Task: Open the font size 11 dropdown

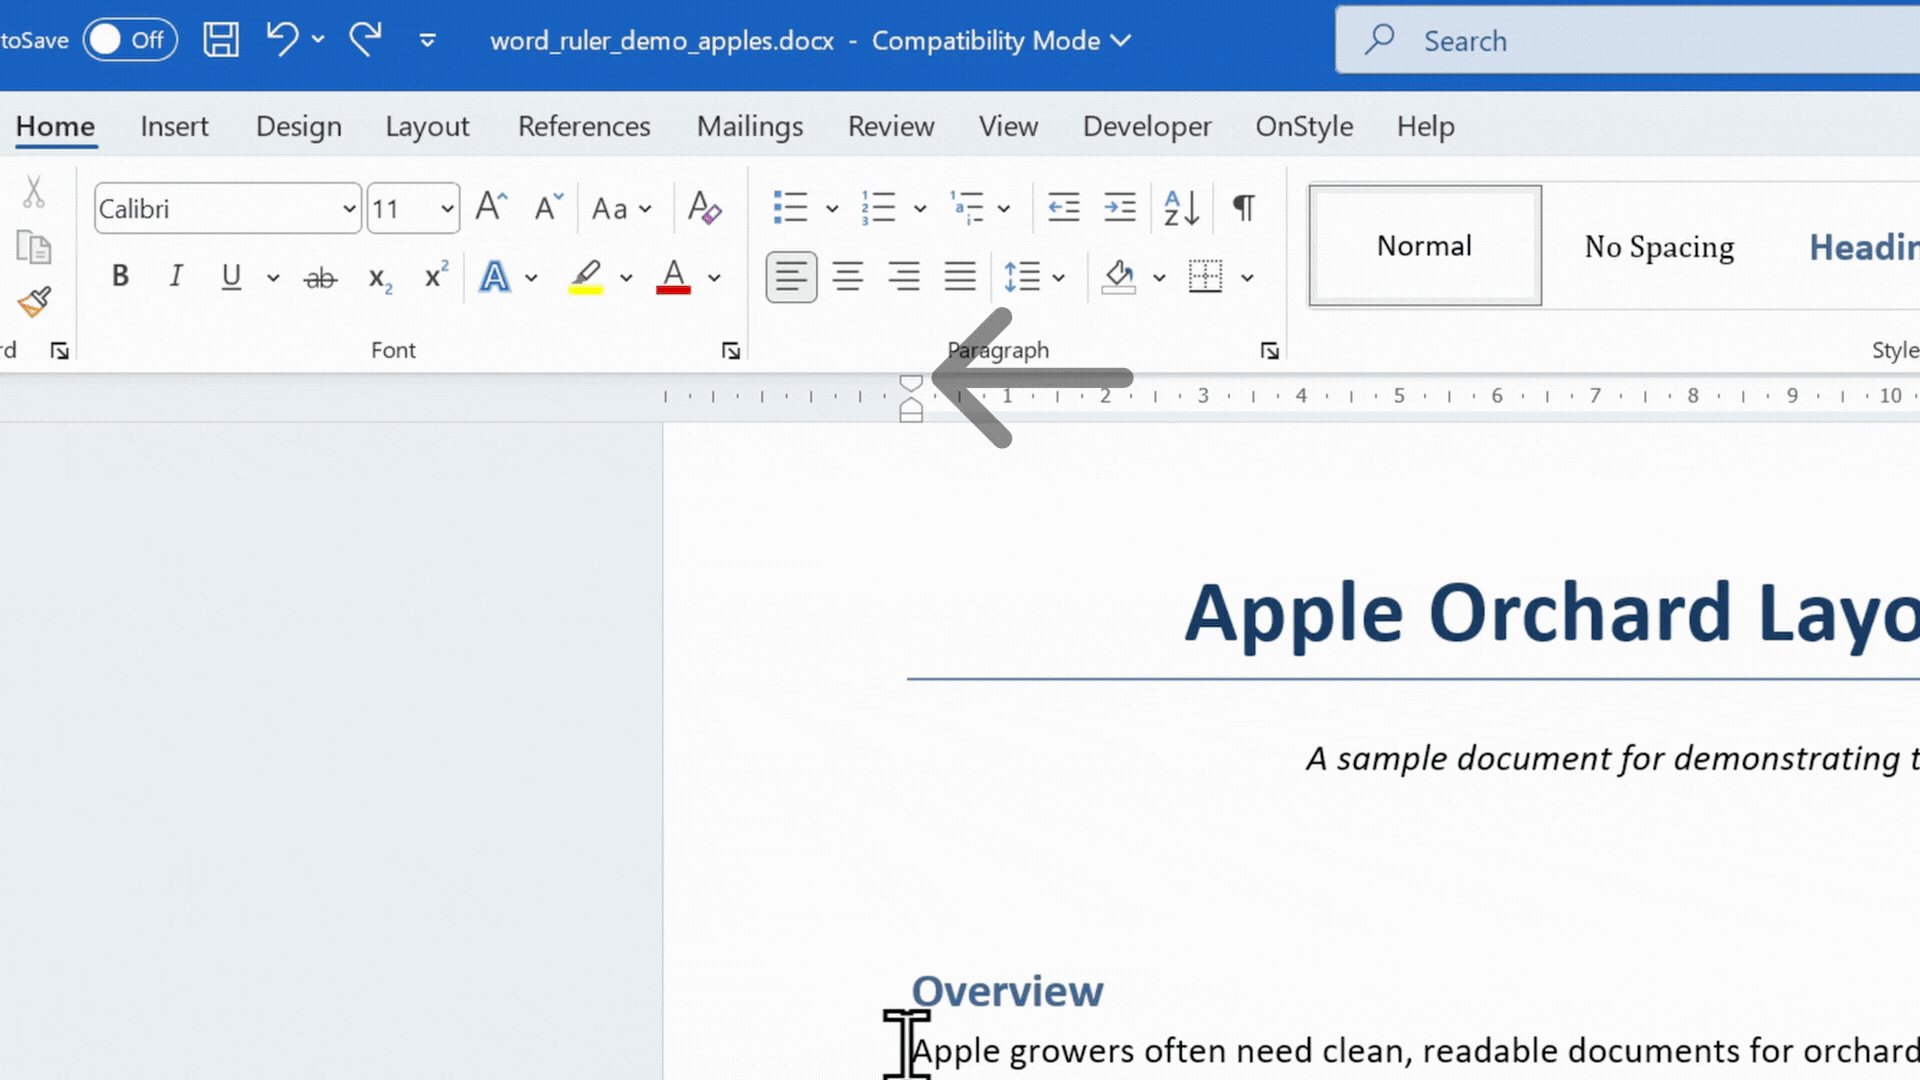Action: pyautogui.click(x=447, y=209)
